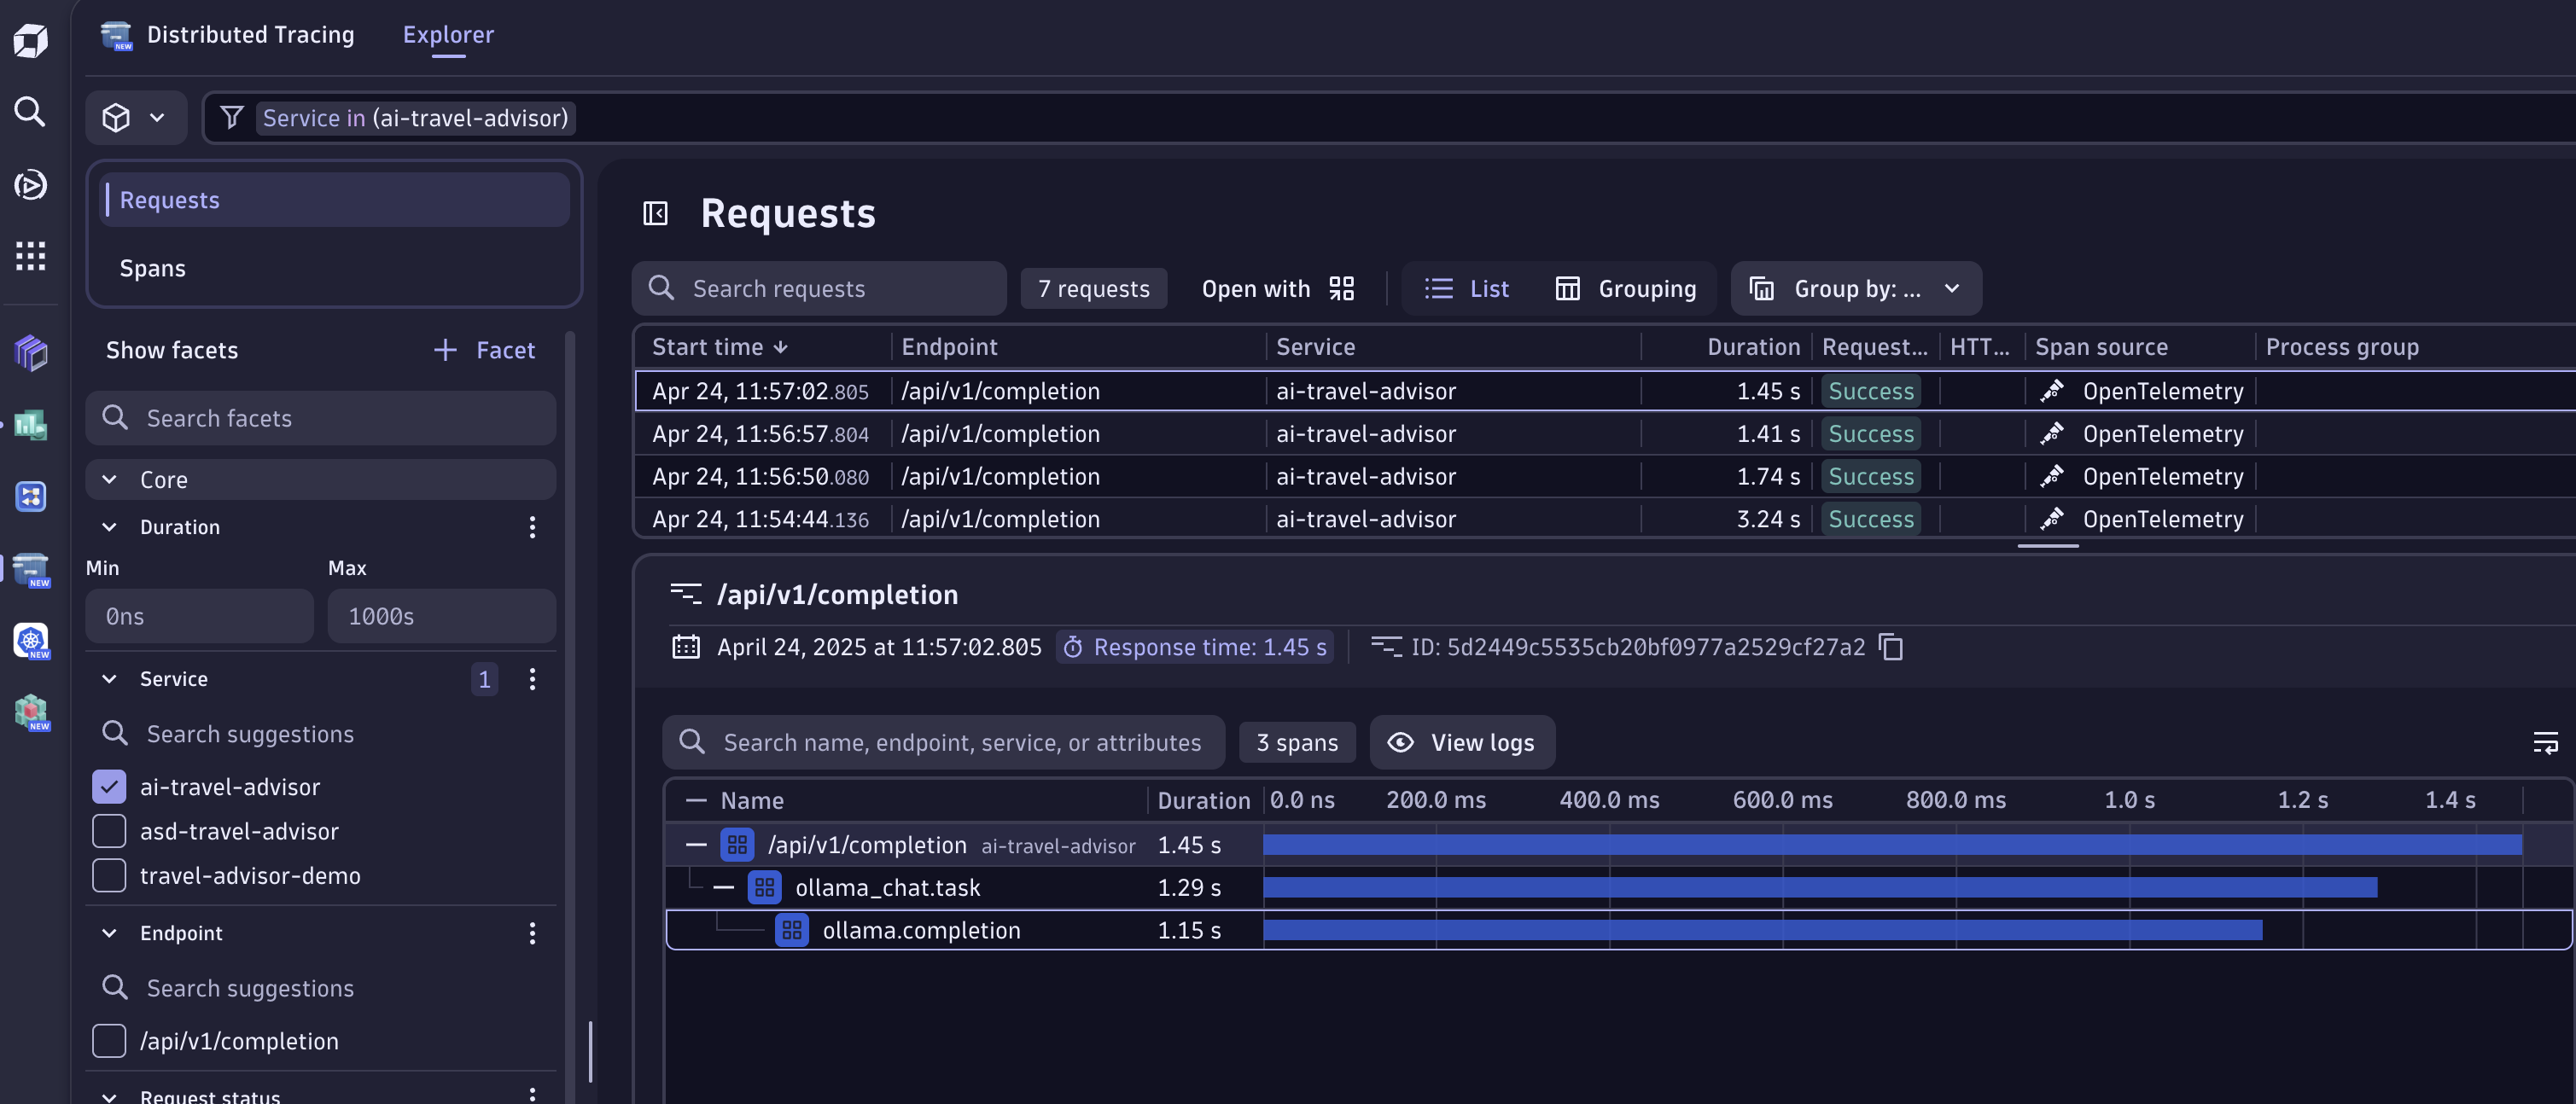
Task: Collapse the /api/v1/completion root span row
Action: pyautogui.click(x=696, y=845)
